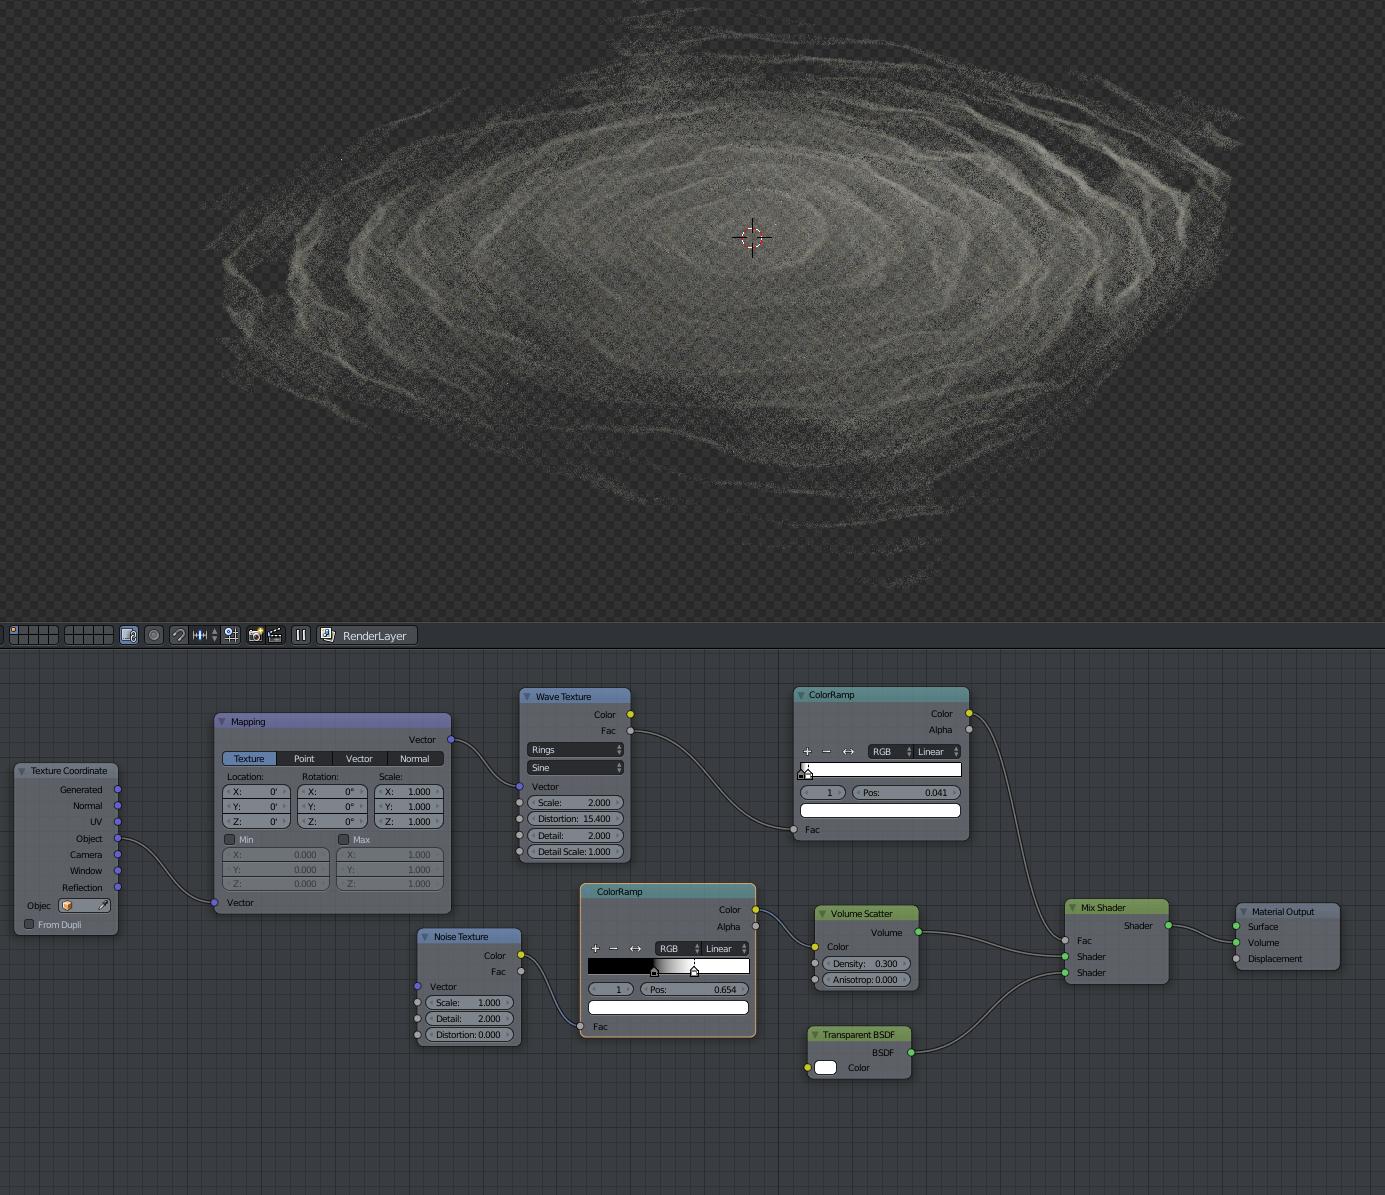Click Scale 2.000 field in Wave Texture

coord(575,803)
